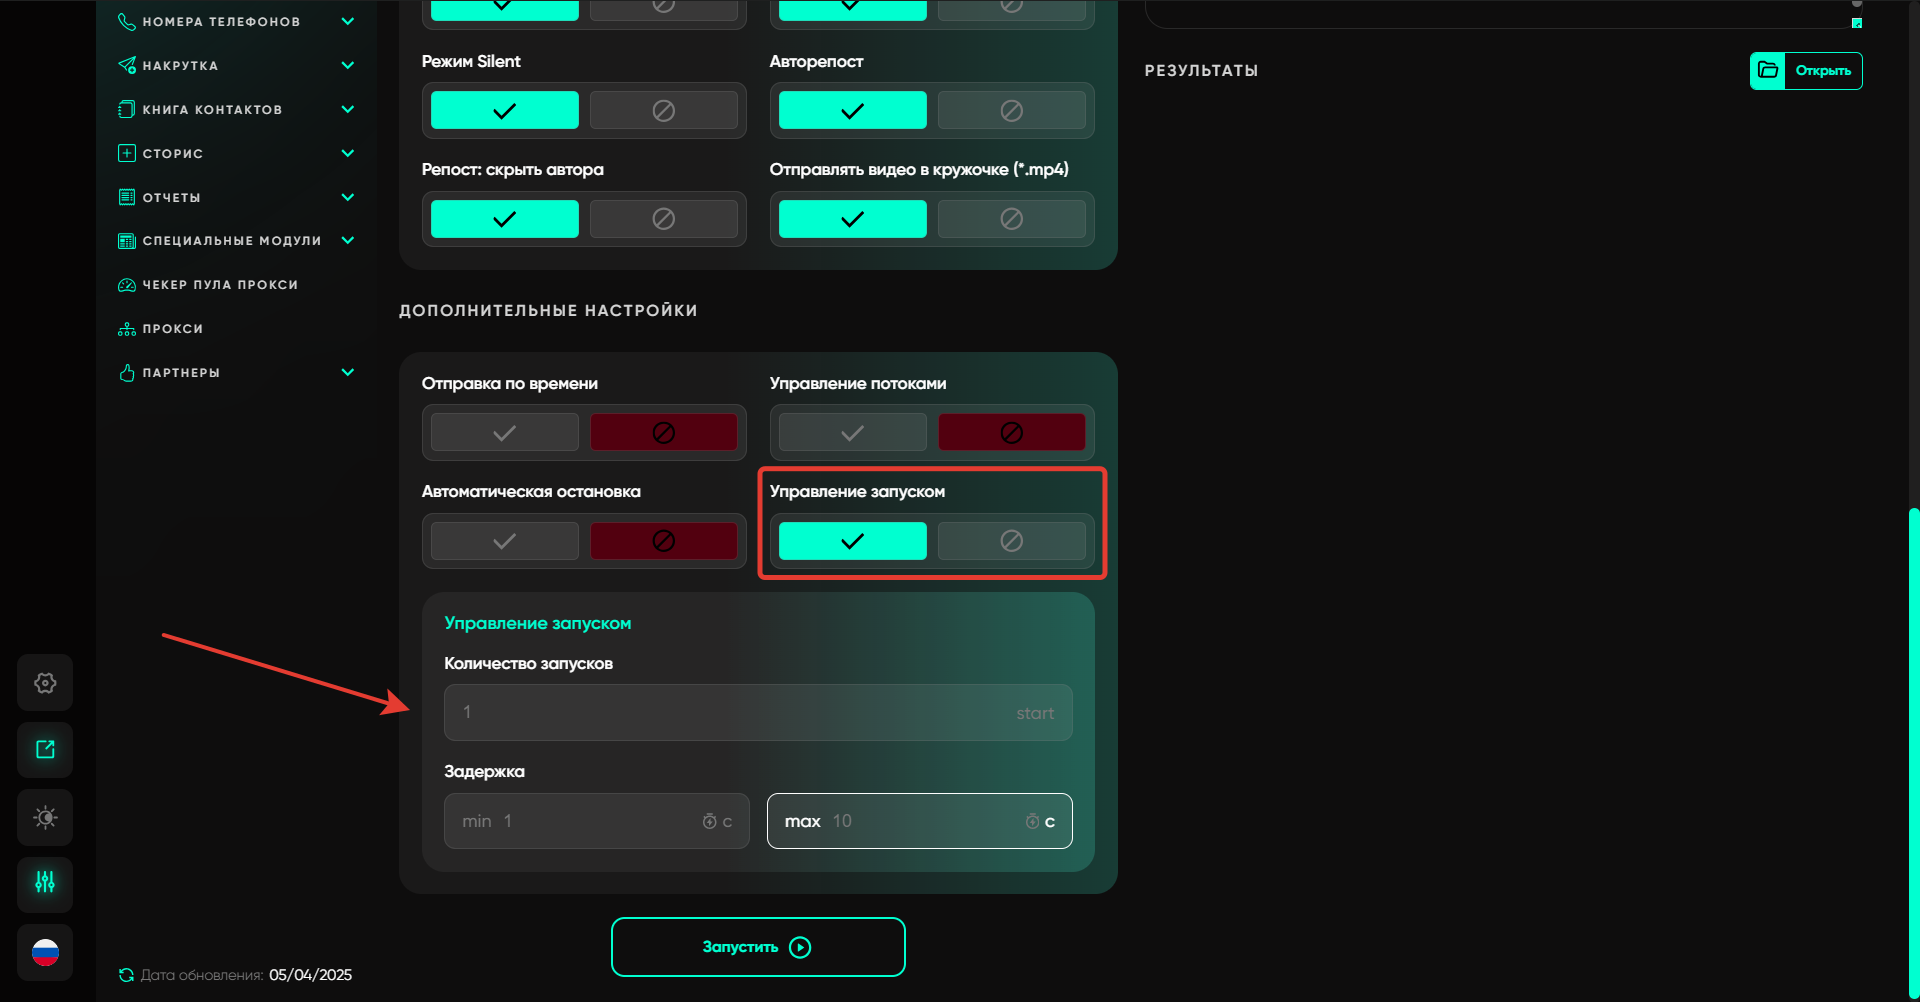Click the page vertical scrollbar thumb
1920x1002 pixels.
coord(1913,750)
